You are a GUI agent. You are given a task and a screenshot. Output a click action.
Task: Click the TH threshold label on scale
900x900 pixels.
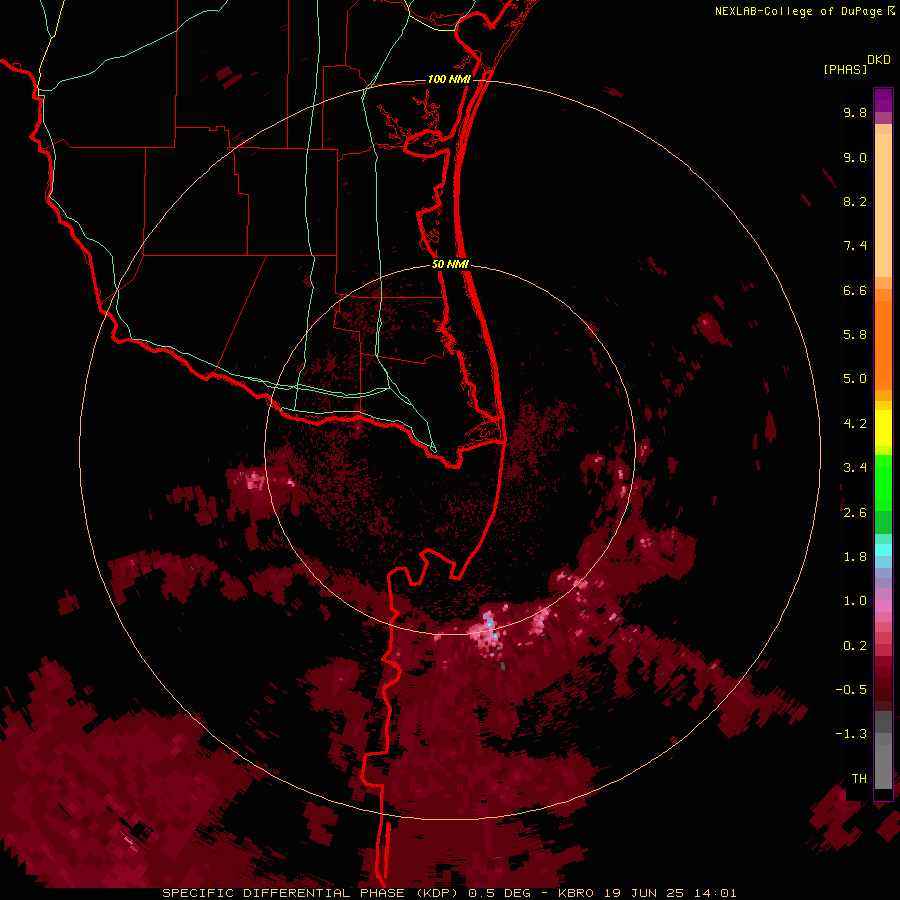859,779
